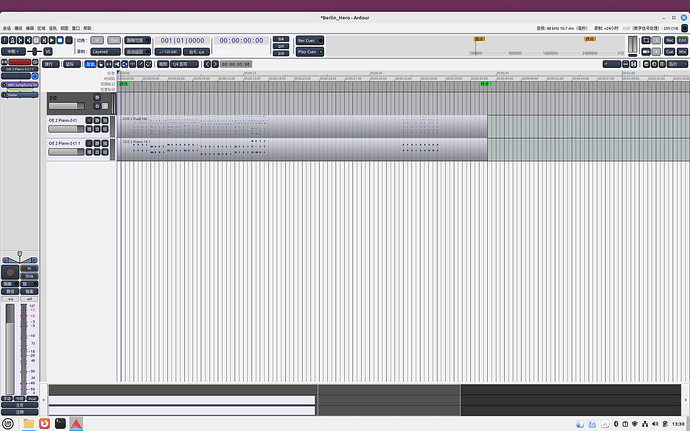Click the Cue window button
The height and width of the screenshot is (431, 690).
tap(669, 51)
